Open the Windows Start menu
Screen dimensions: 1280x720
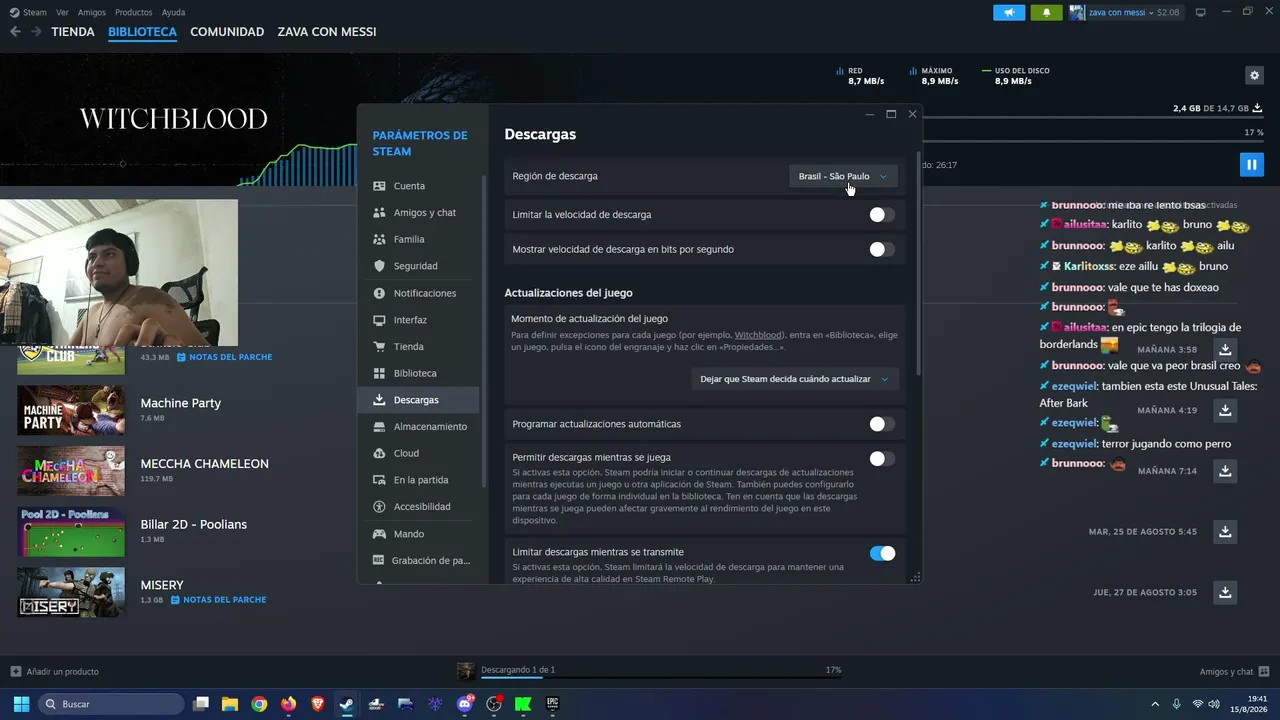point(21,704)
